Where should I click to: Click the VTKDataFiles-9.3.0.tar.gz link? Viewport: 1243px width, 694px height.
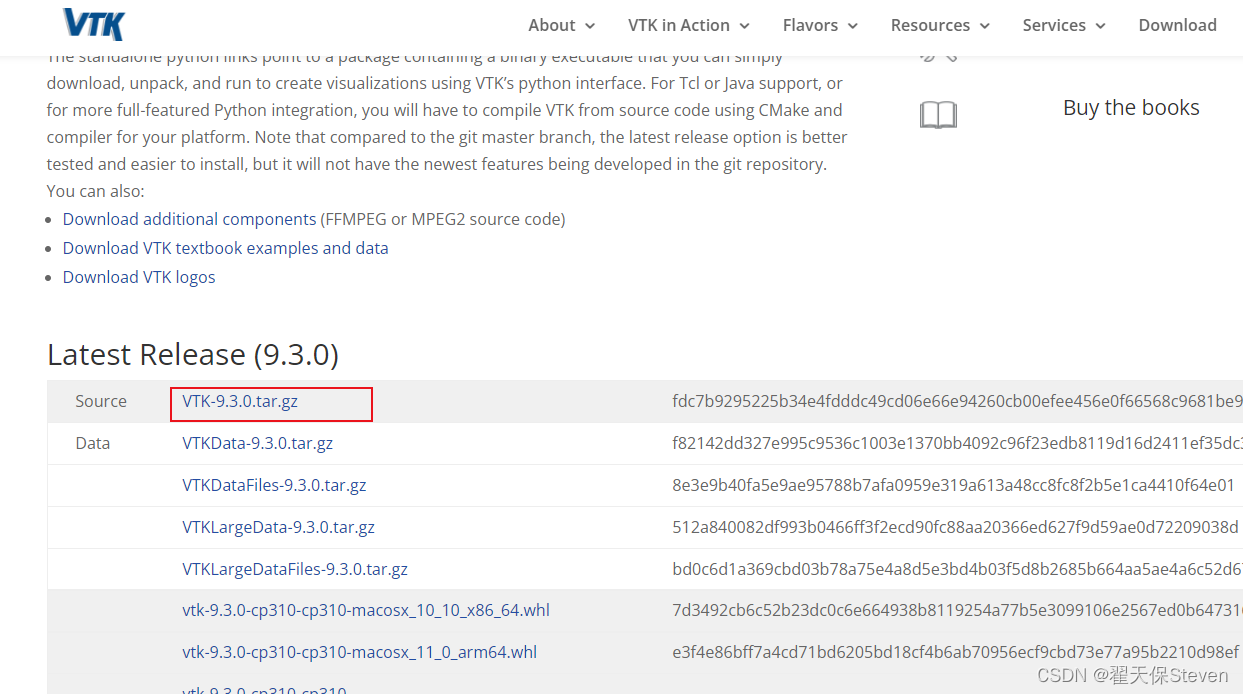pos(273,485)
